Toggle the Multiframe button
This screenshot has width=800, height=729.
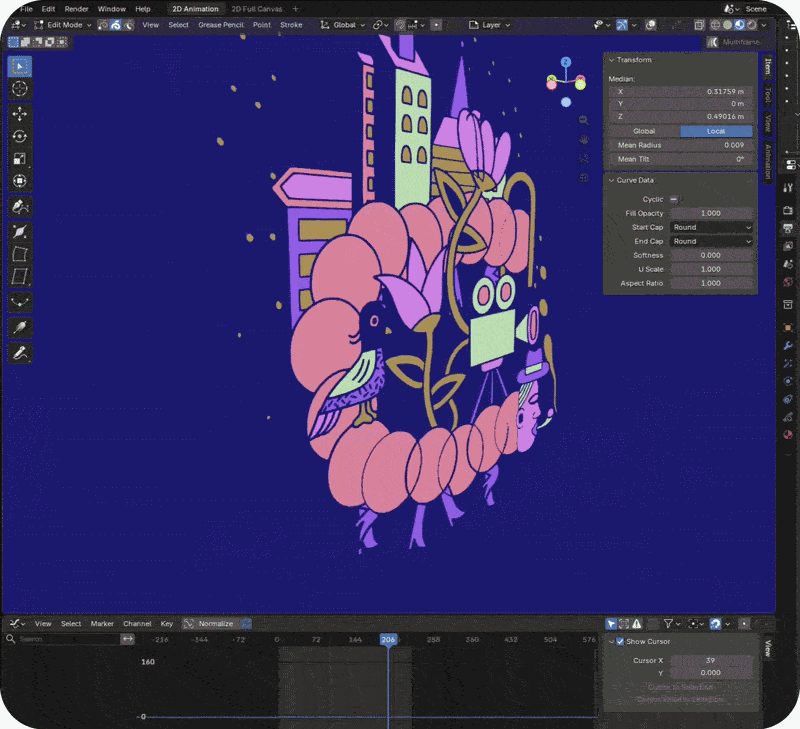(x=735, y=42)
